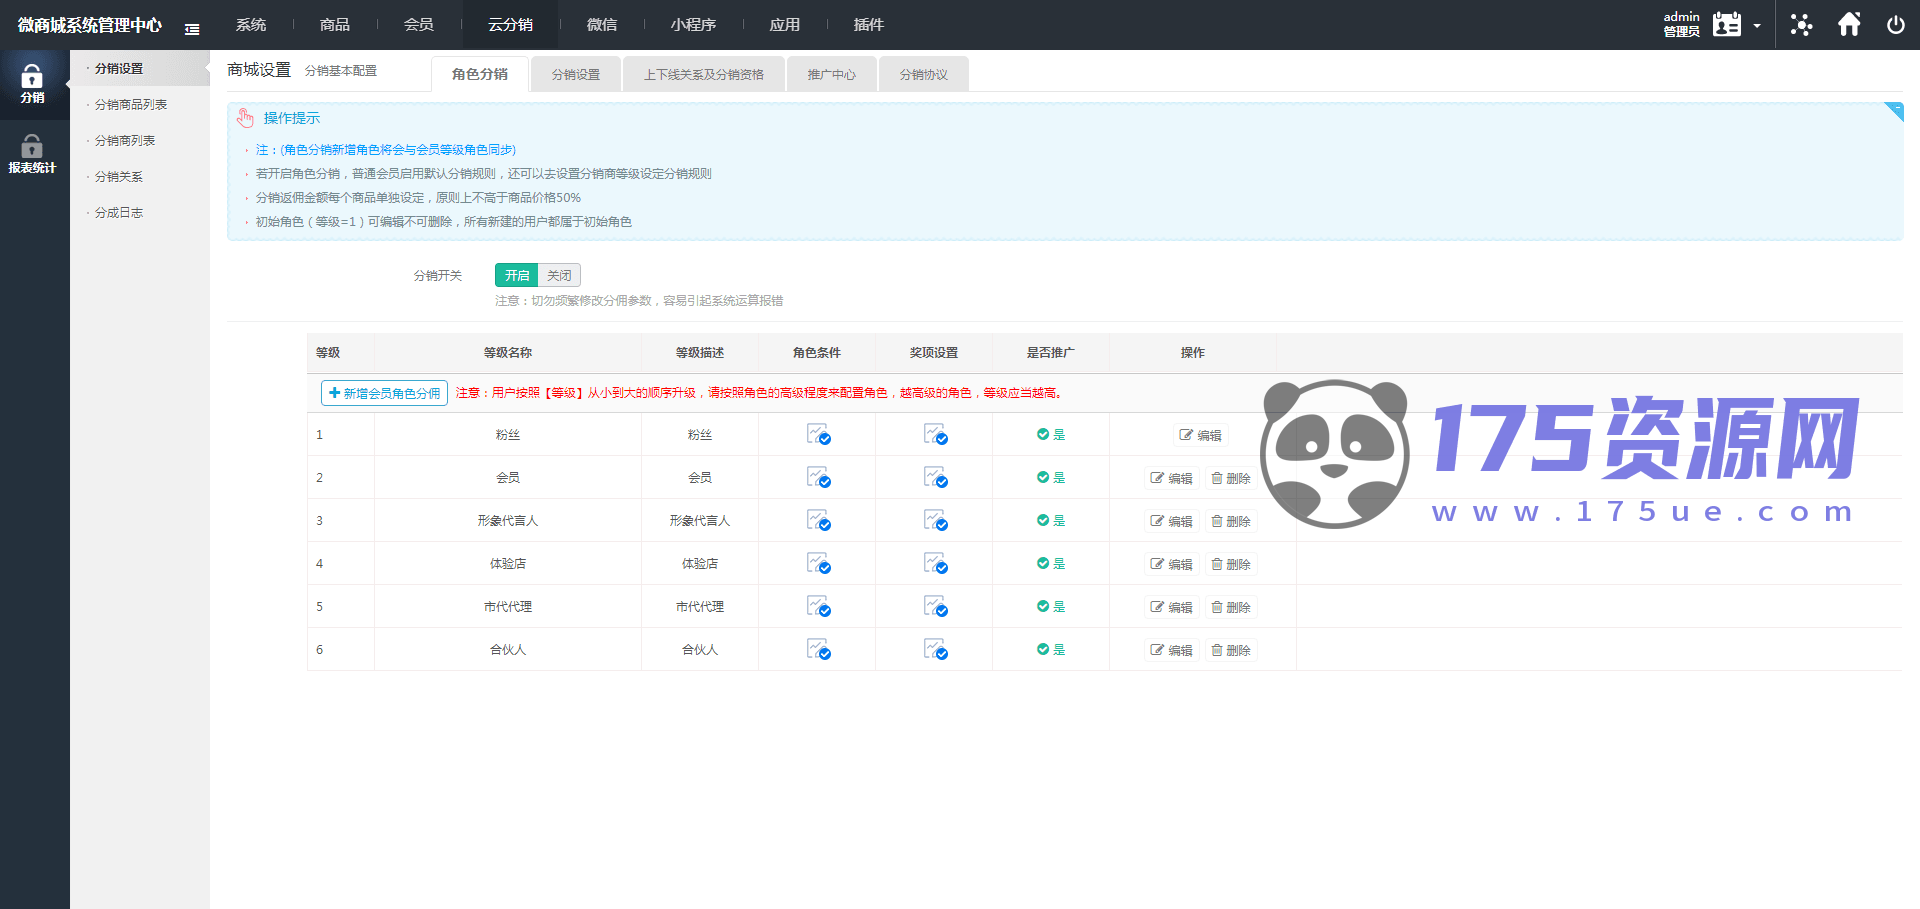Toggle the sidebar collapse icon beside the logo
Screen dimensions: 1920x909
192,29
